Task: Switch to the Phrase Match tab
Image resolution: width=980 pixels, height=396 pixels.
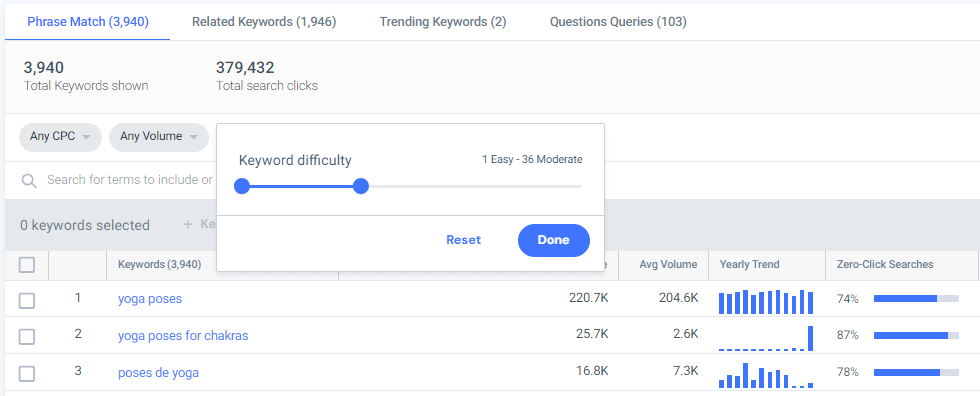Action: tap(88, 22)
